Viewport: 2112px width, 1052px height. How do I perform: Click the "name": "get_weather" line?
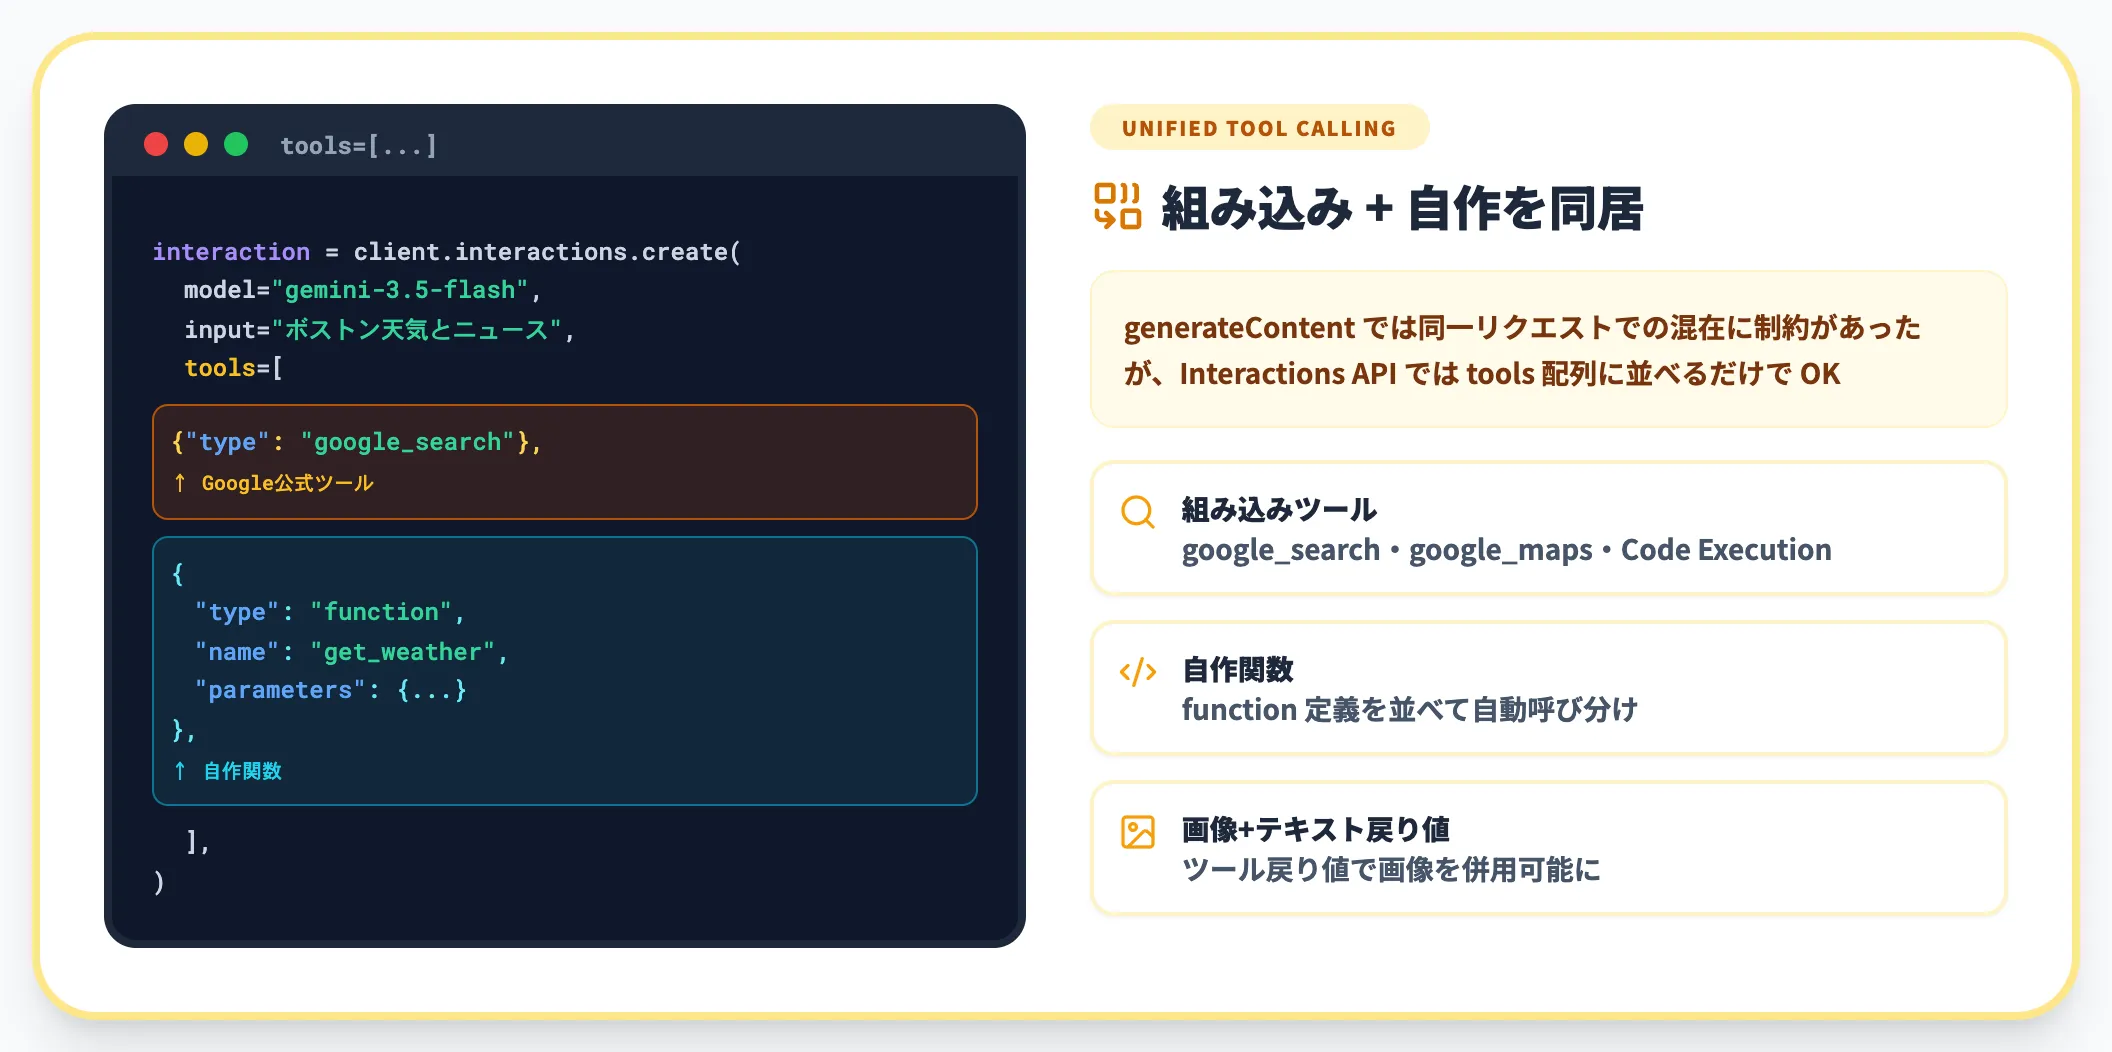352,652
